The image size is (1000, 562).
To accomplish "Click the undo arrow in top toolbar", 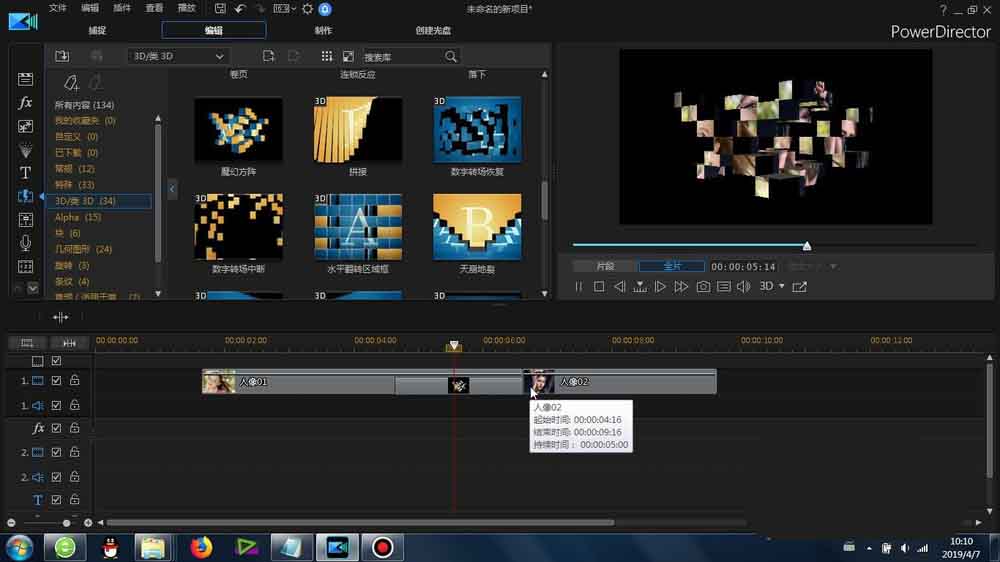I will (x=240, y=9).
